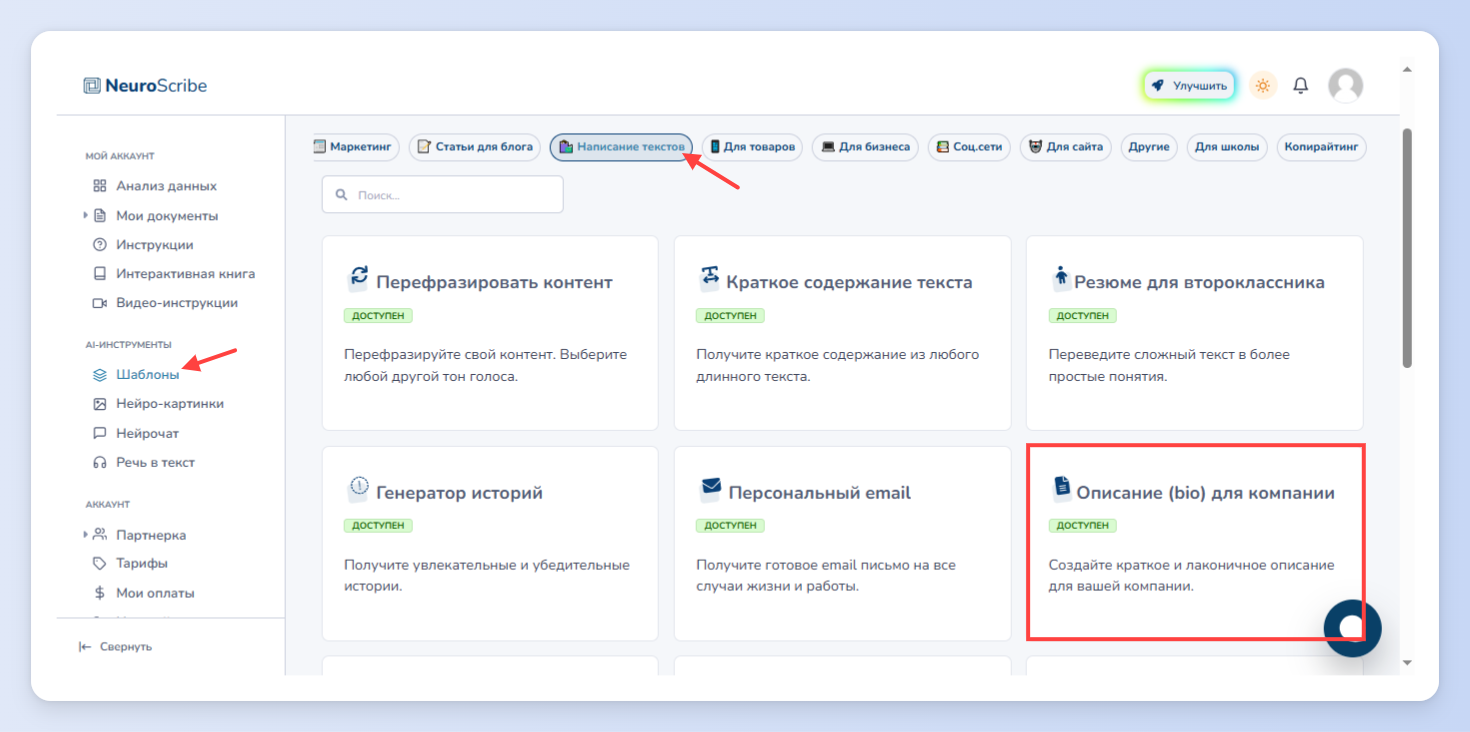Click Доступен badge under Перефразировать контент
1470x732 pixels.
pyautogui.click(x=378, y=315)
